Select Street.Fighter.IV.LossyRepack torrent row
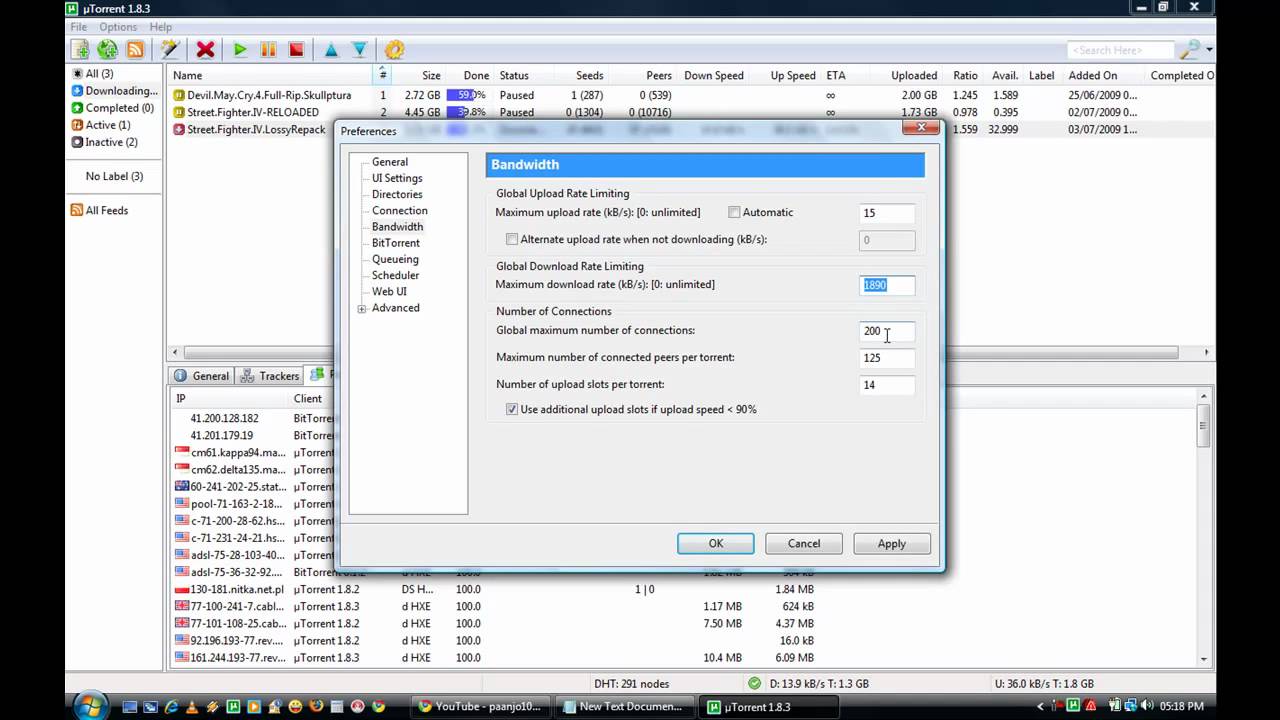The image size is (1280, 720). (690, 129)
